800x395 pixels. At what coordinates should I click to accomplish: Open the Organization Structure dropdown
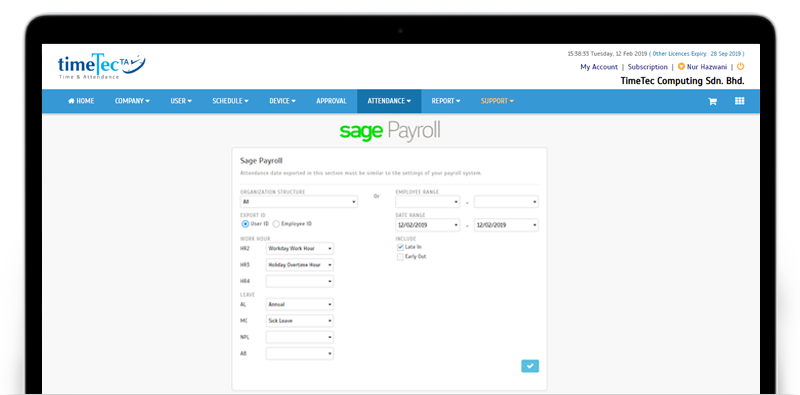299,202
